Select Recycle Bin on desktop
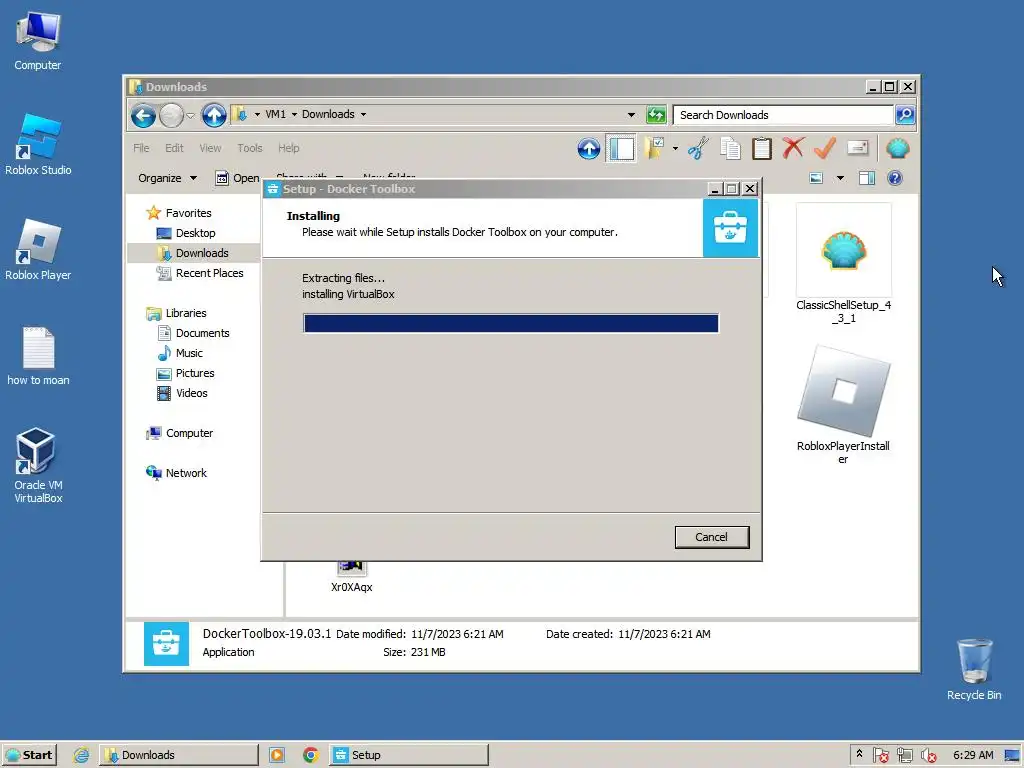The width and height of the screenshot is (1024, 768). click(x=974, y=669)
